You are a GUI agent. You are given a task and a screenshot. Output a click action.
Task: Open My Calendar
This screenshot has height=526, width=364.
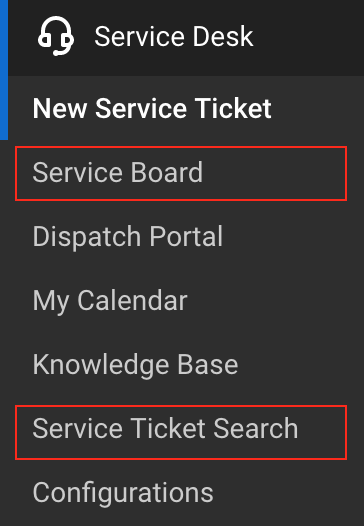110,301
